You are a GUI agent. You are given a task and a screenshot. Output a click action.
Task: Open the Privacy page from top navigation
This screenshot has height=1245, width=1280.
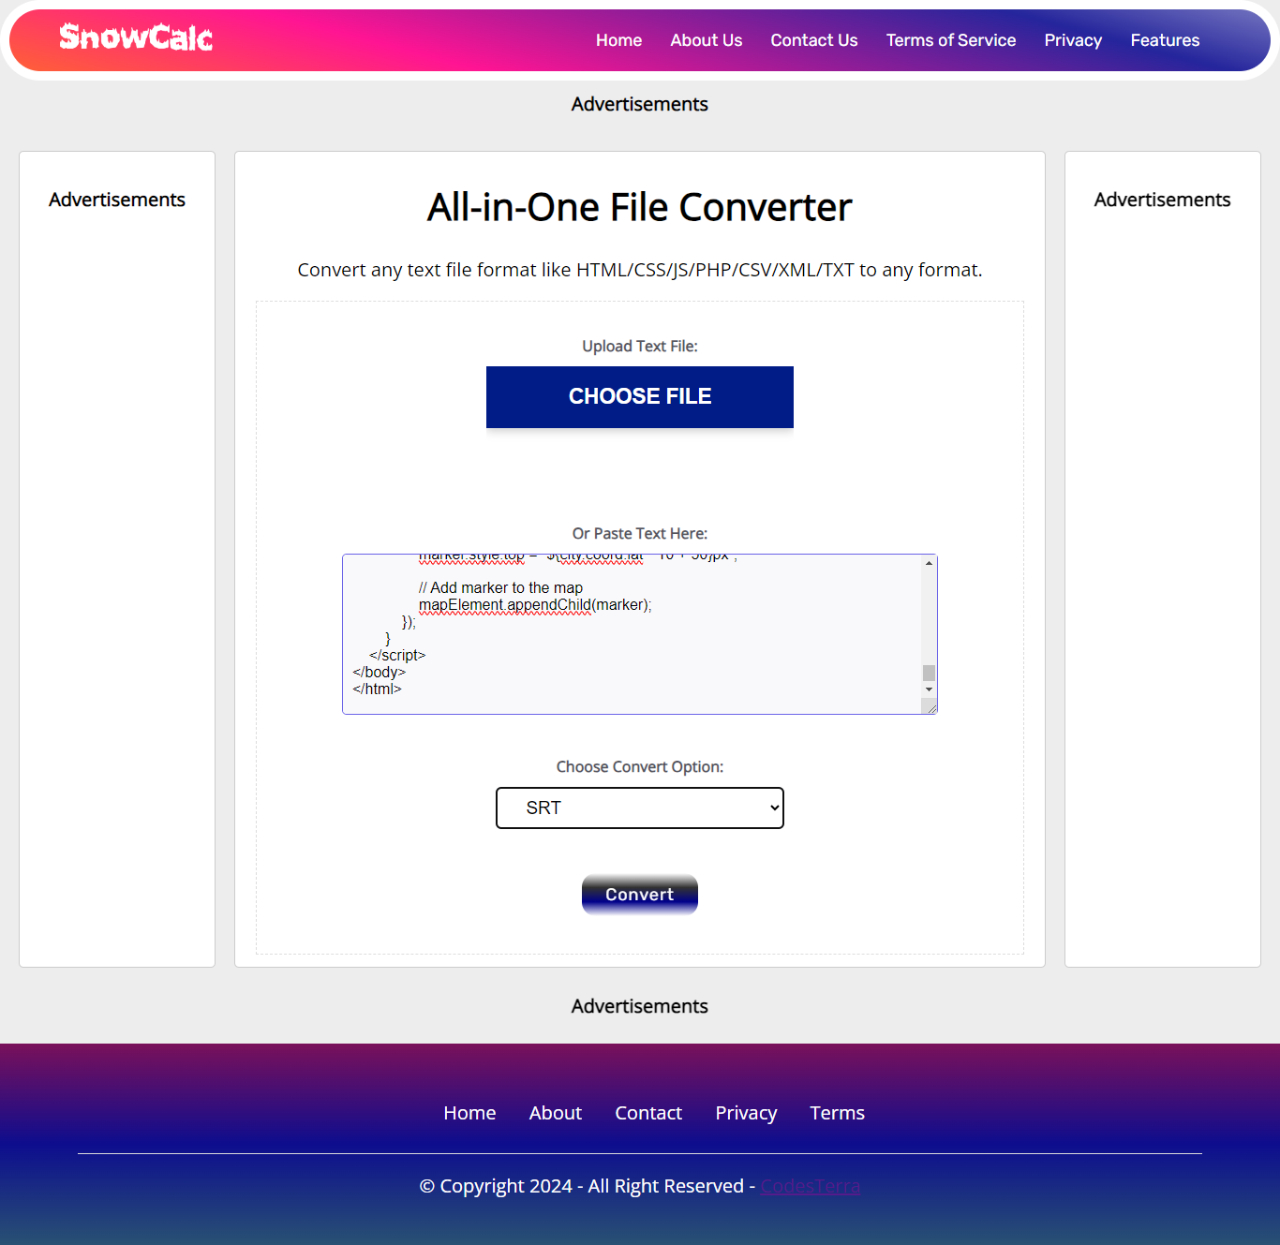click(1072, 40)
